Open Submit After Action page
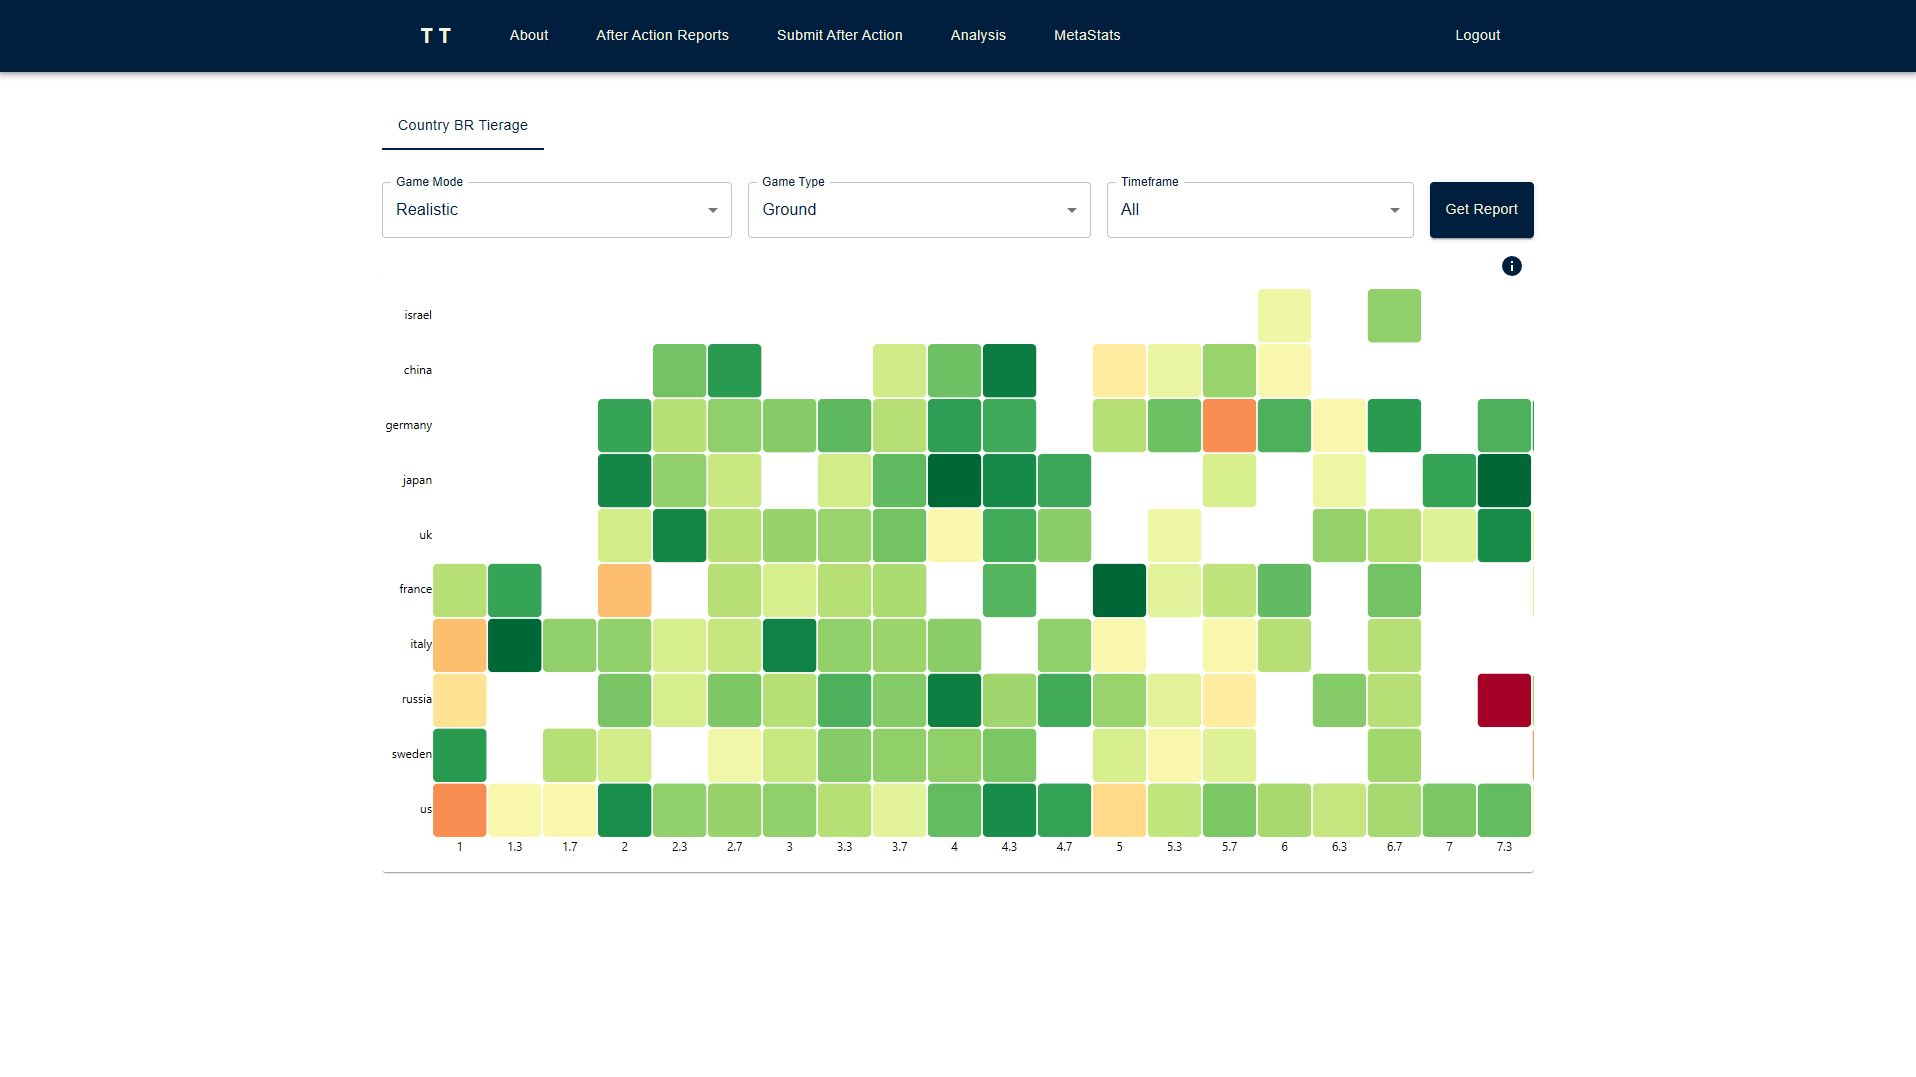The height and width of the screenshot is (1077, 1916). [839, 35]
